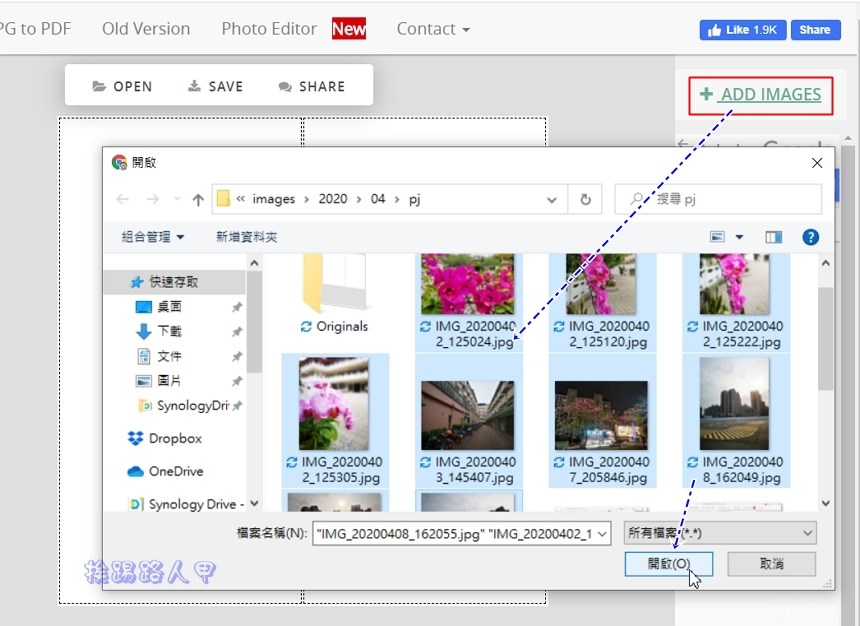Click the search pj input box
The width and height of the screenshot is (860, 626).
coord(718,199)
